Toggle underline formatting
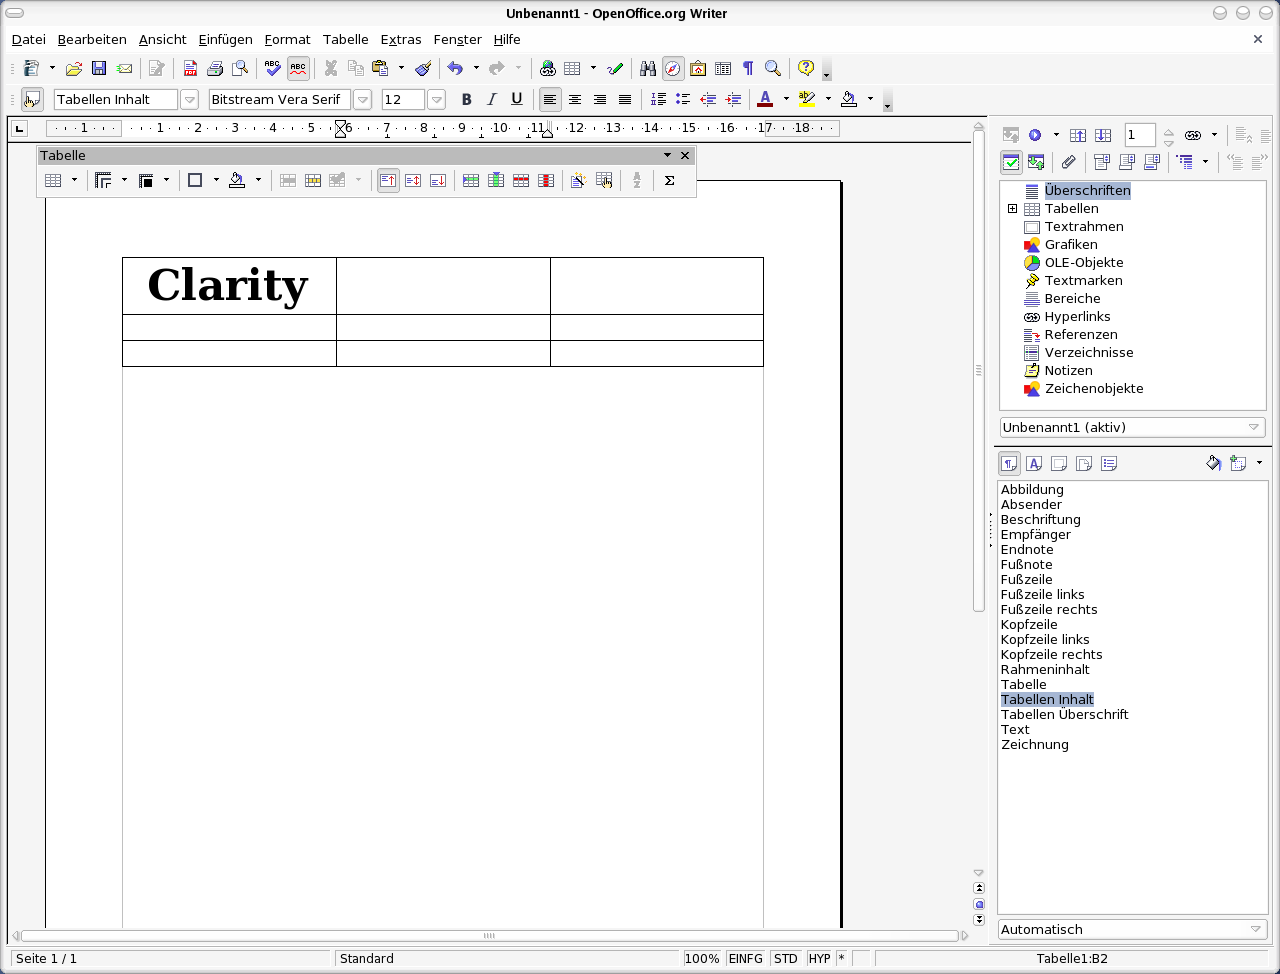The image size is (1280, 974). pos(516,99)
